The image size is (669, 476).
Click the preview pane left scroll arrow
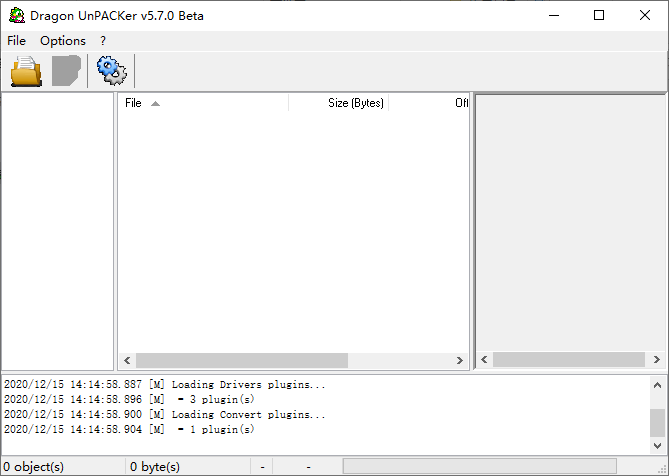click(x=484, y=360)
